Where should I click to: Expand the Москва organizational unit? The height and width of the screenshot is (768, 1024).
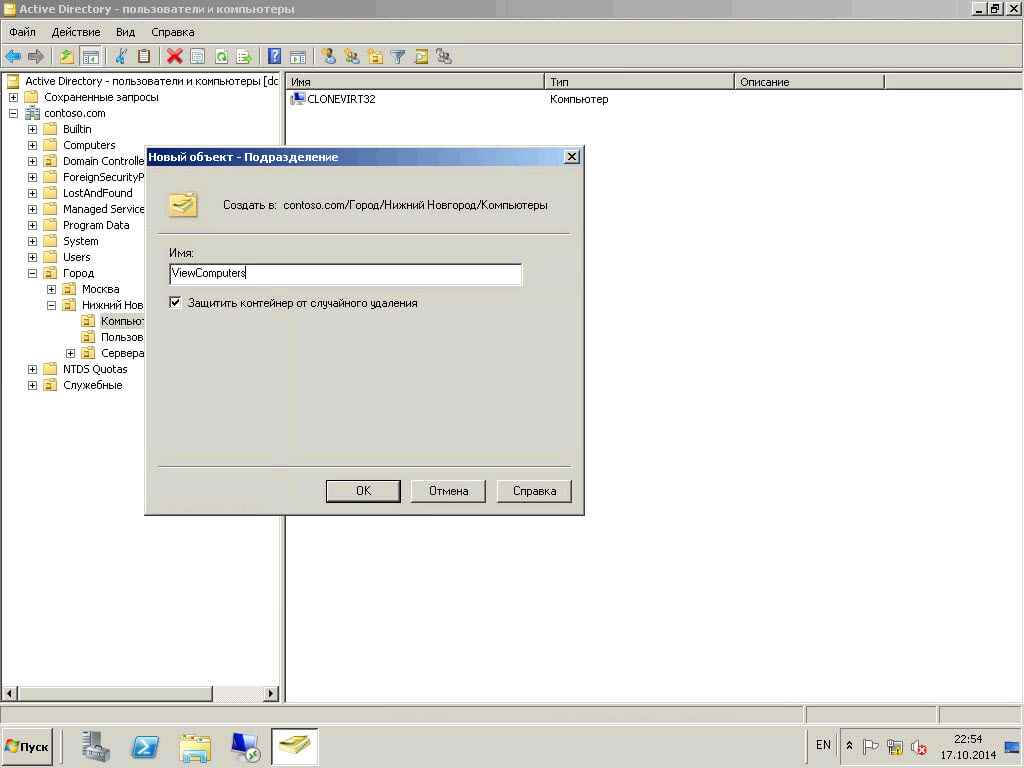(52, 289)
